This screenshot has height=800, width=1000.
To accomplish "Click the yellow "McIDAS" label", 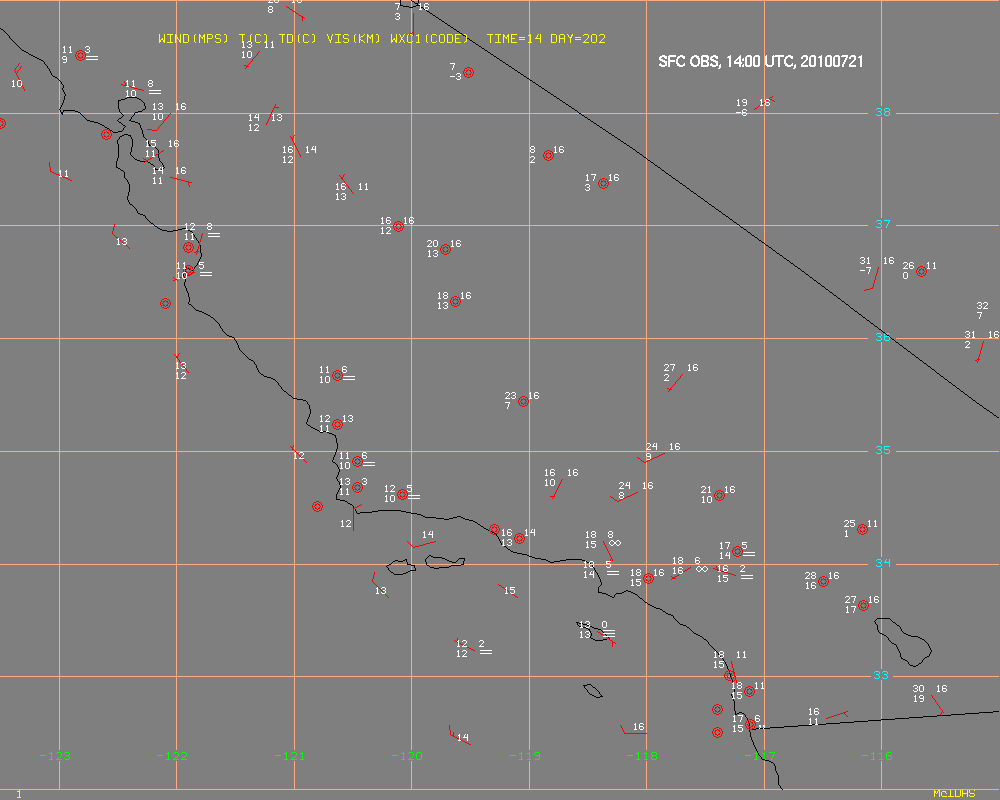I will (954, 794).
